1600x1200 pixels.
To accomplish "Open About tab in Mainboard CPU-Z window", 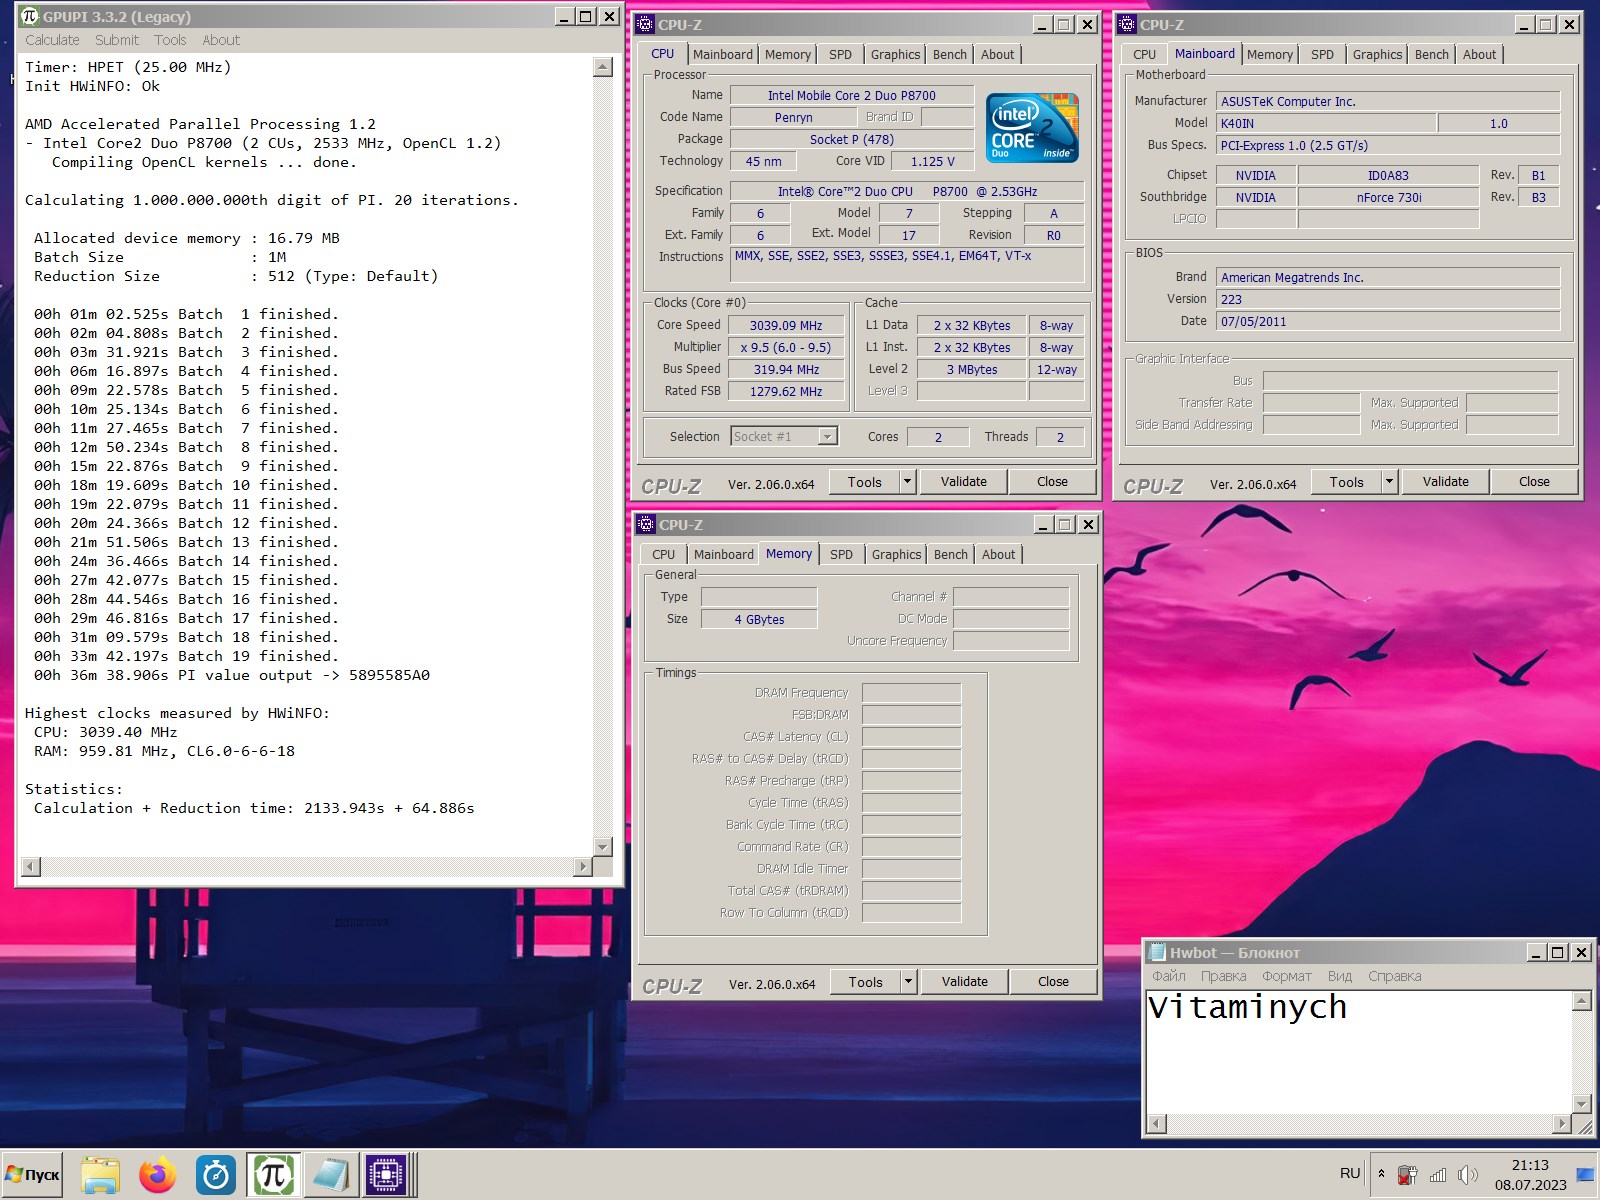I will click(x=1479, y=55).
